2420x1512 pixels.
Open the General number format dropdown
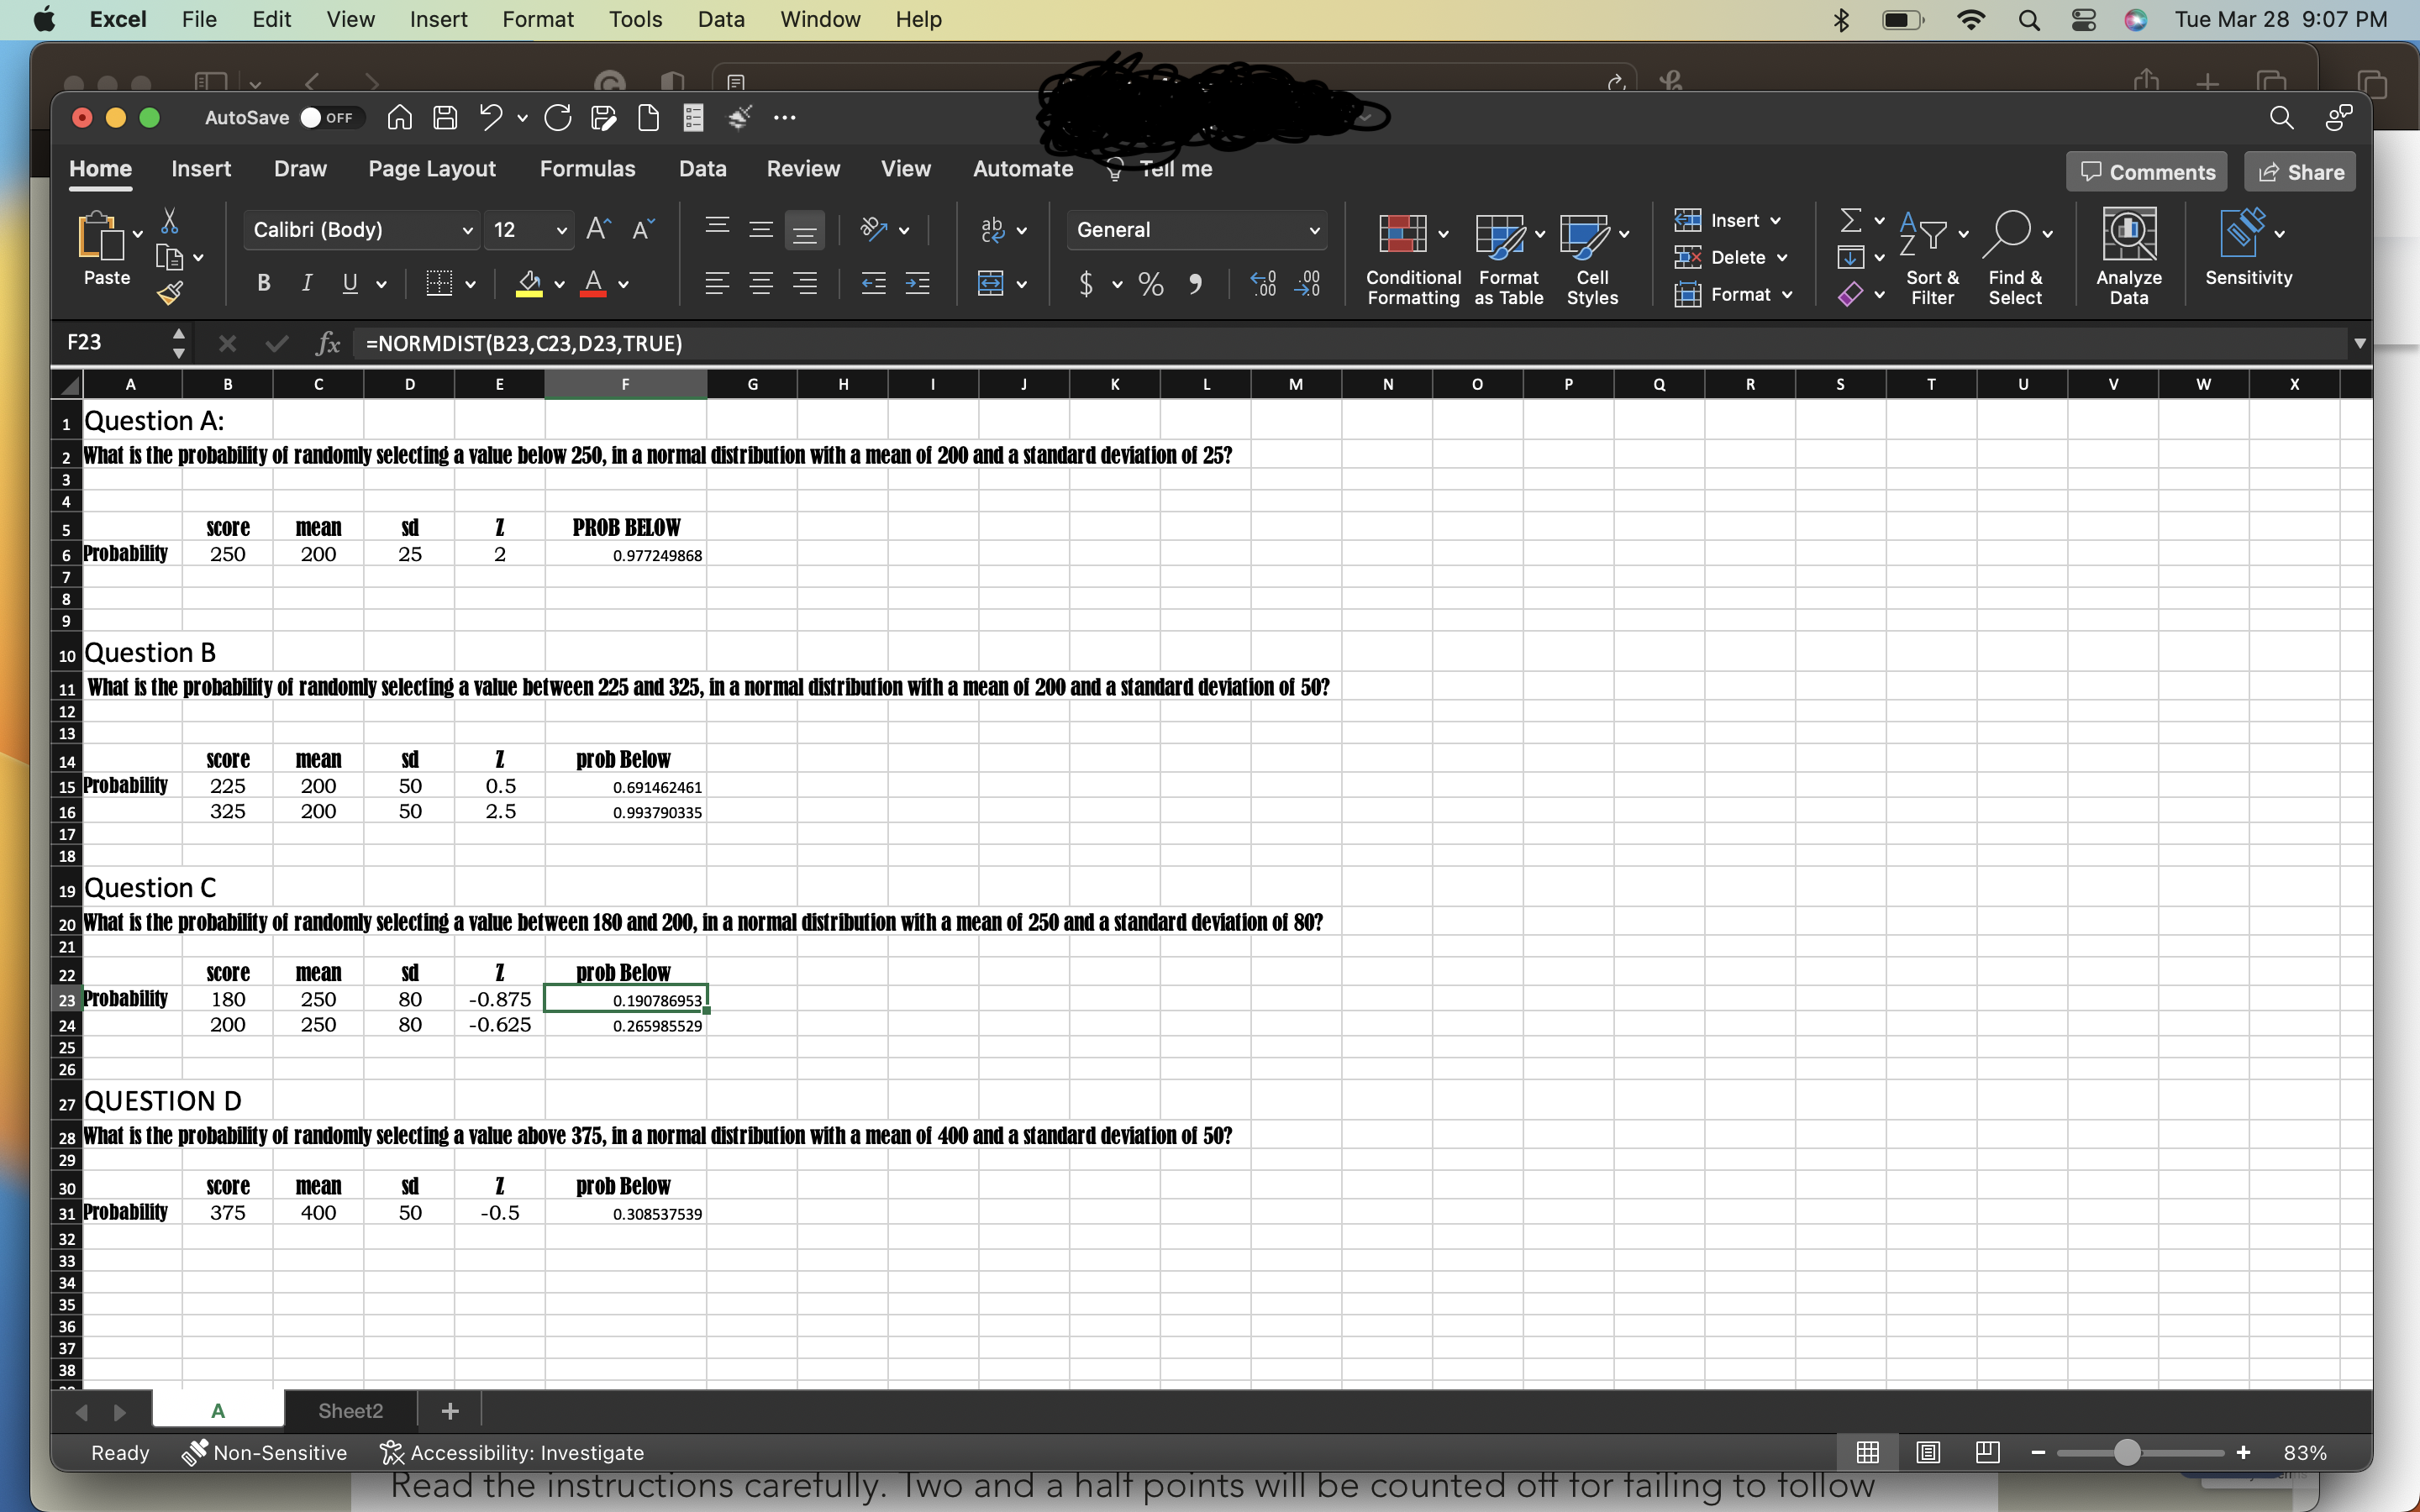tap(1315, 230)
